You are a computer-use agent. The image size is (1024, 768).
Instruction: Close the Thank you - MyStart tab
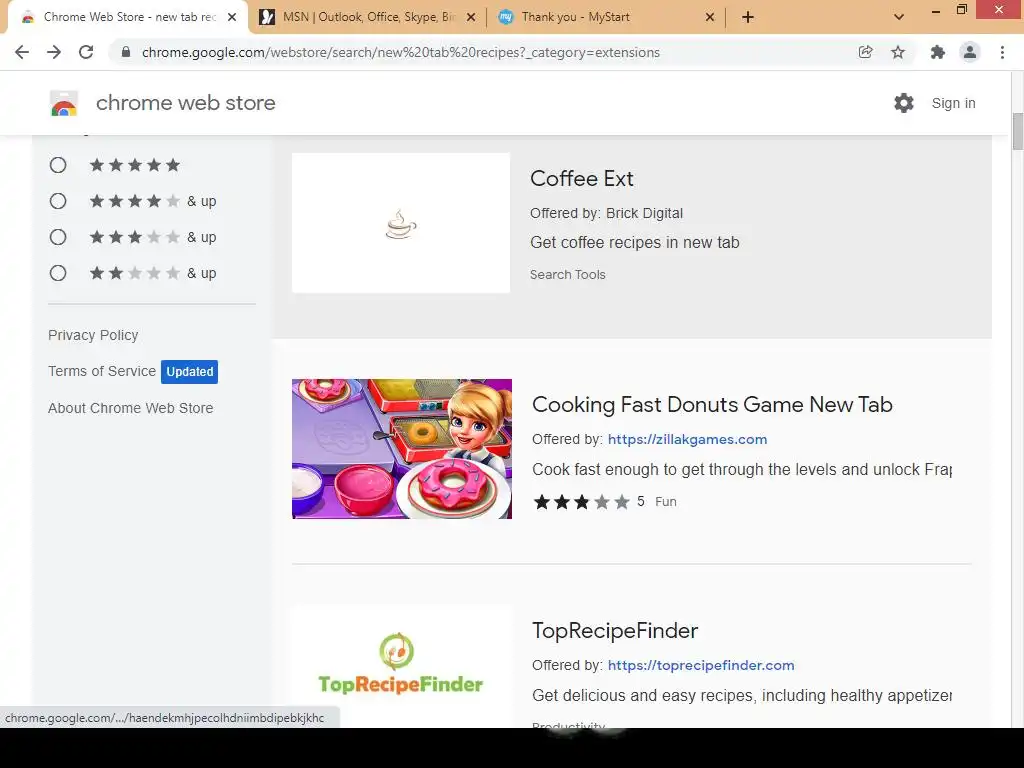coord(710,17)
